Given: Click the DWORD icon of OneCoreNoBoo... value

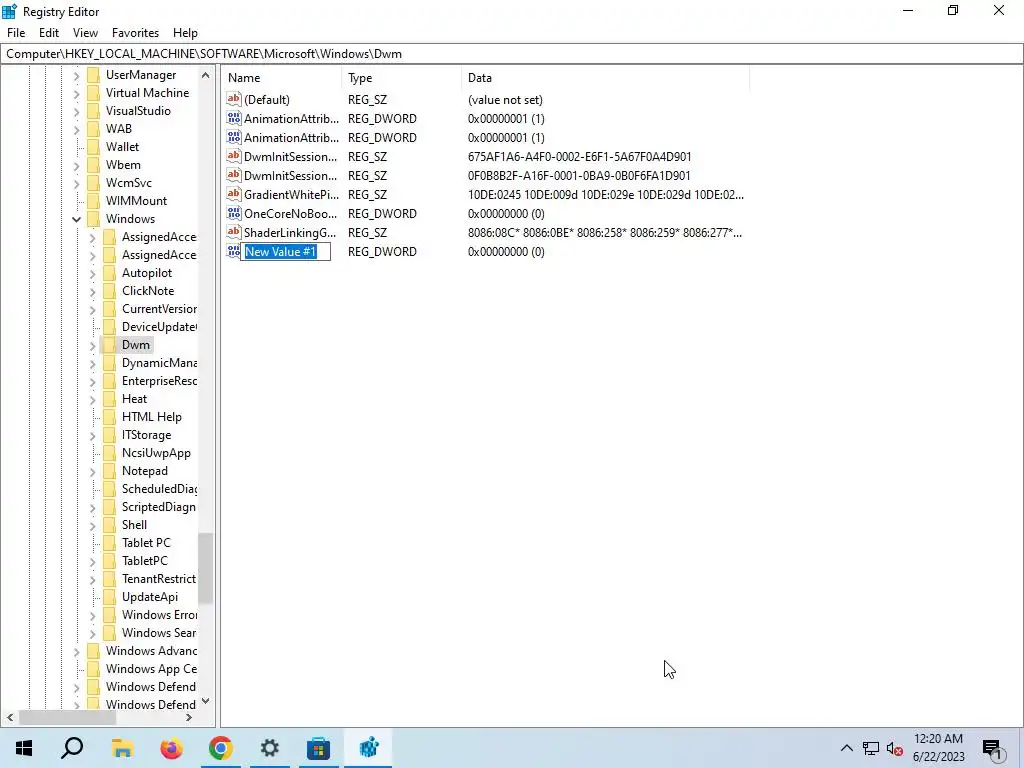Looking at the screenshot, I should pos(234,214).
